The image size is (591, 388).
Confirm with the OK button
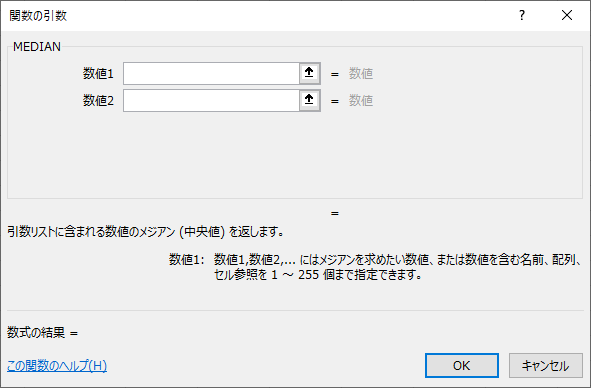click(x=462, y=365)
